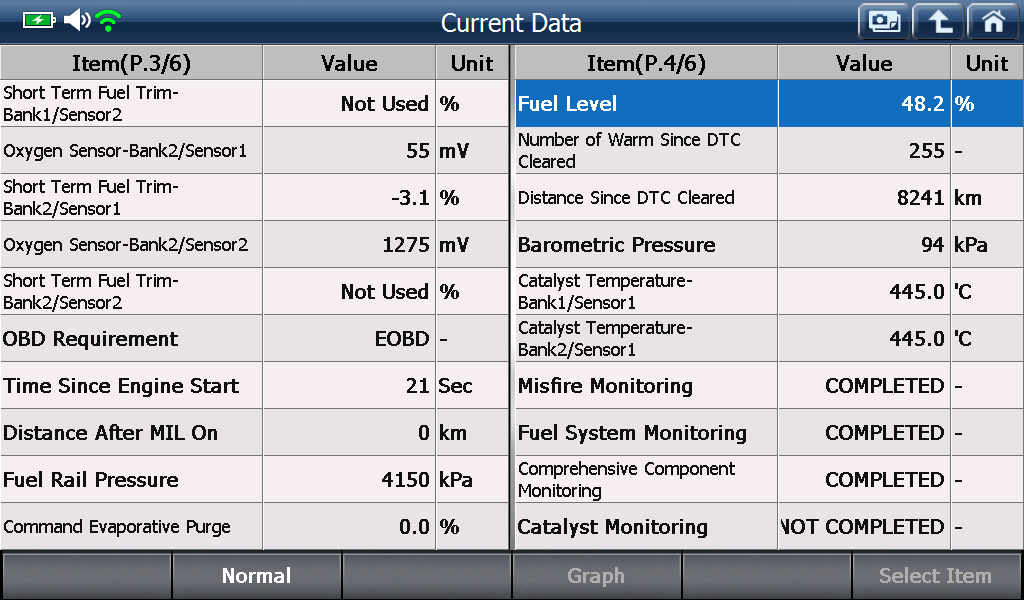Select the Misfire Monitoring row

click(x=769, y=386)
